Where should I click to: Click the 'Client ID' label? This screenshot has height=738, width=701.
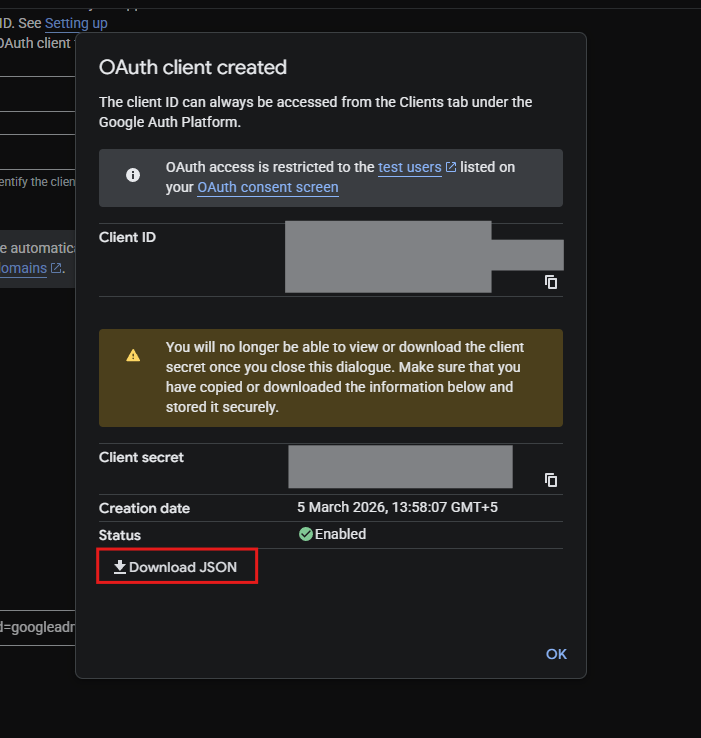(127, 237)
